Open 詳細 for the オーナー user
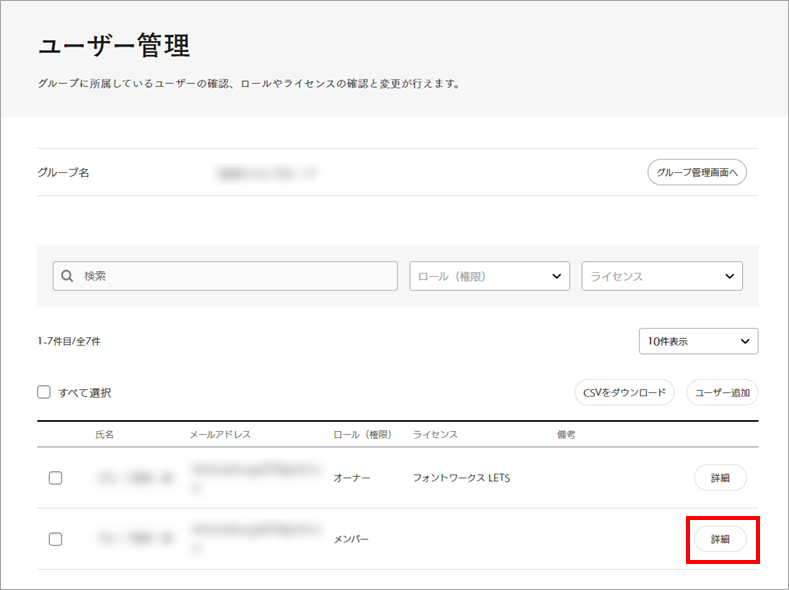 [x=720, y=478]
